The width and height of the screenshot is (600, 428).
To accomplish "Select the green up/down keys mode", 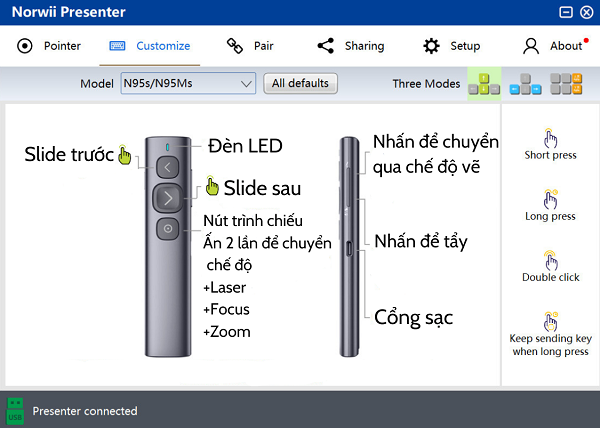I will pyautogui.click(x=484, y=84).
